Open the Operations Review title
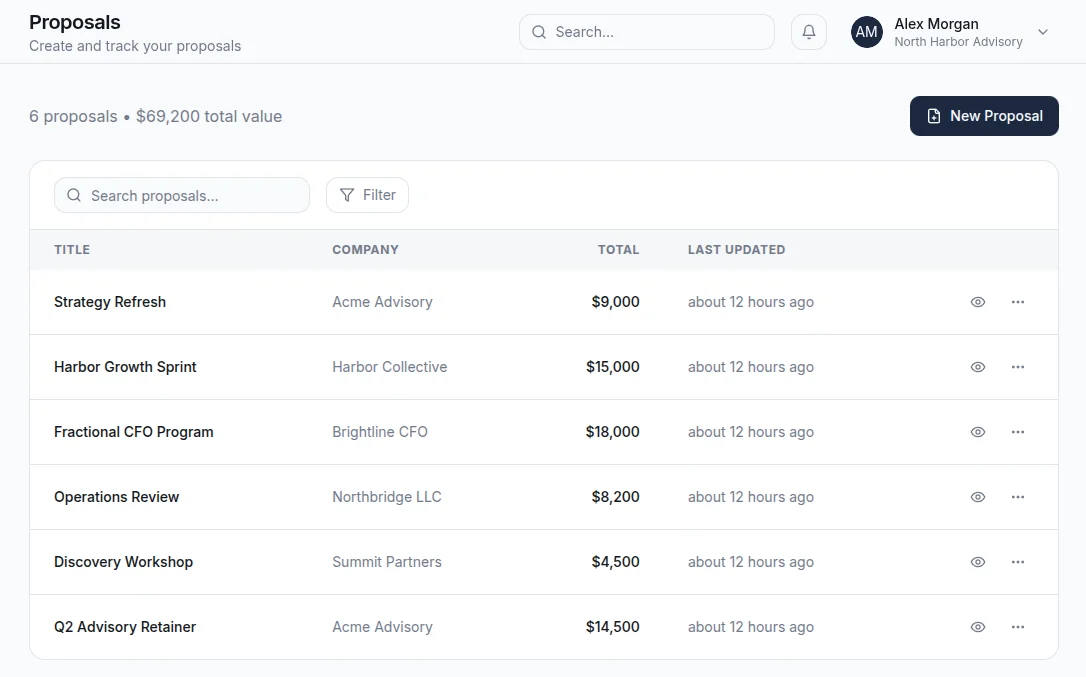 pos(116,497)
